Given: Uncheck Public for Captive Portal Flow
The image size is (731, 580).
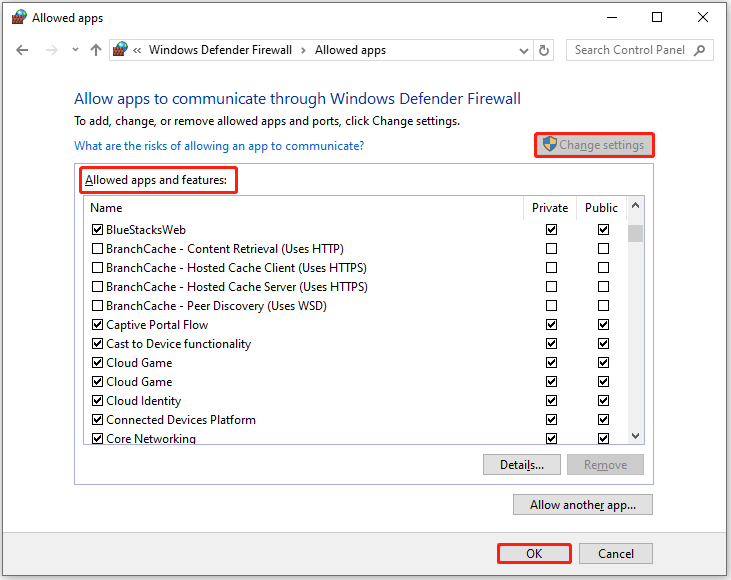Looking at the screenshot, I should pyautogui.click(x=603, y=325).
